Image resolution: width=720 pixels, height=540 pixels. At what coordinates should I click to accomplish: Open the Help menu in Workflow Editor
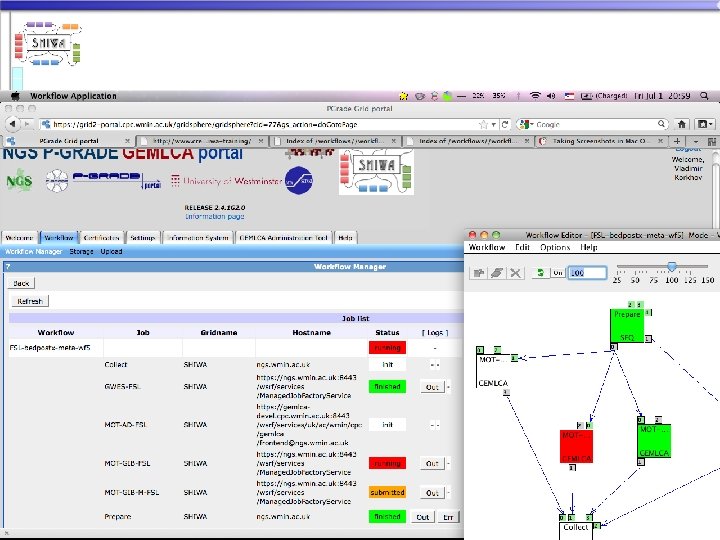(589, 247)
